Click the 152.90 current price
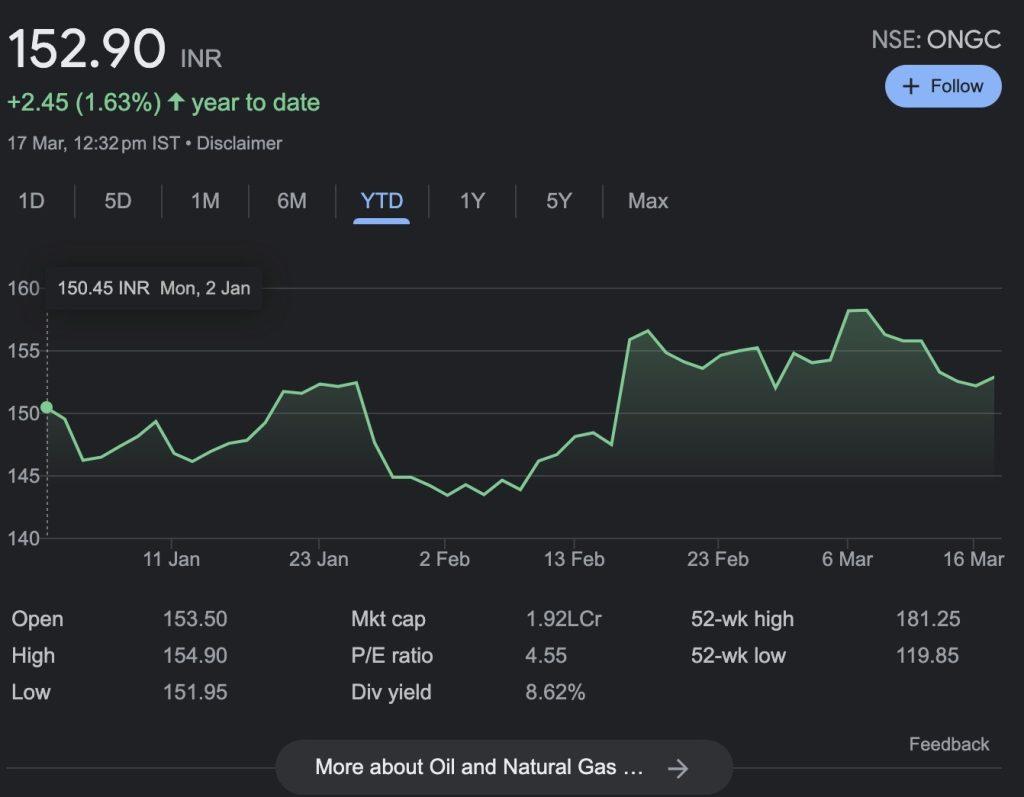This screenshot has height=797, width=1024. [x=86, y=48]
